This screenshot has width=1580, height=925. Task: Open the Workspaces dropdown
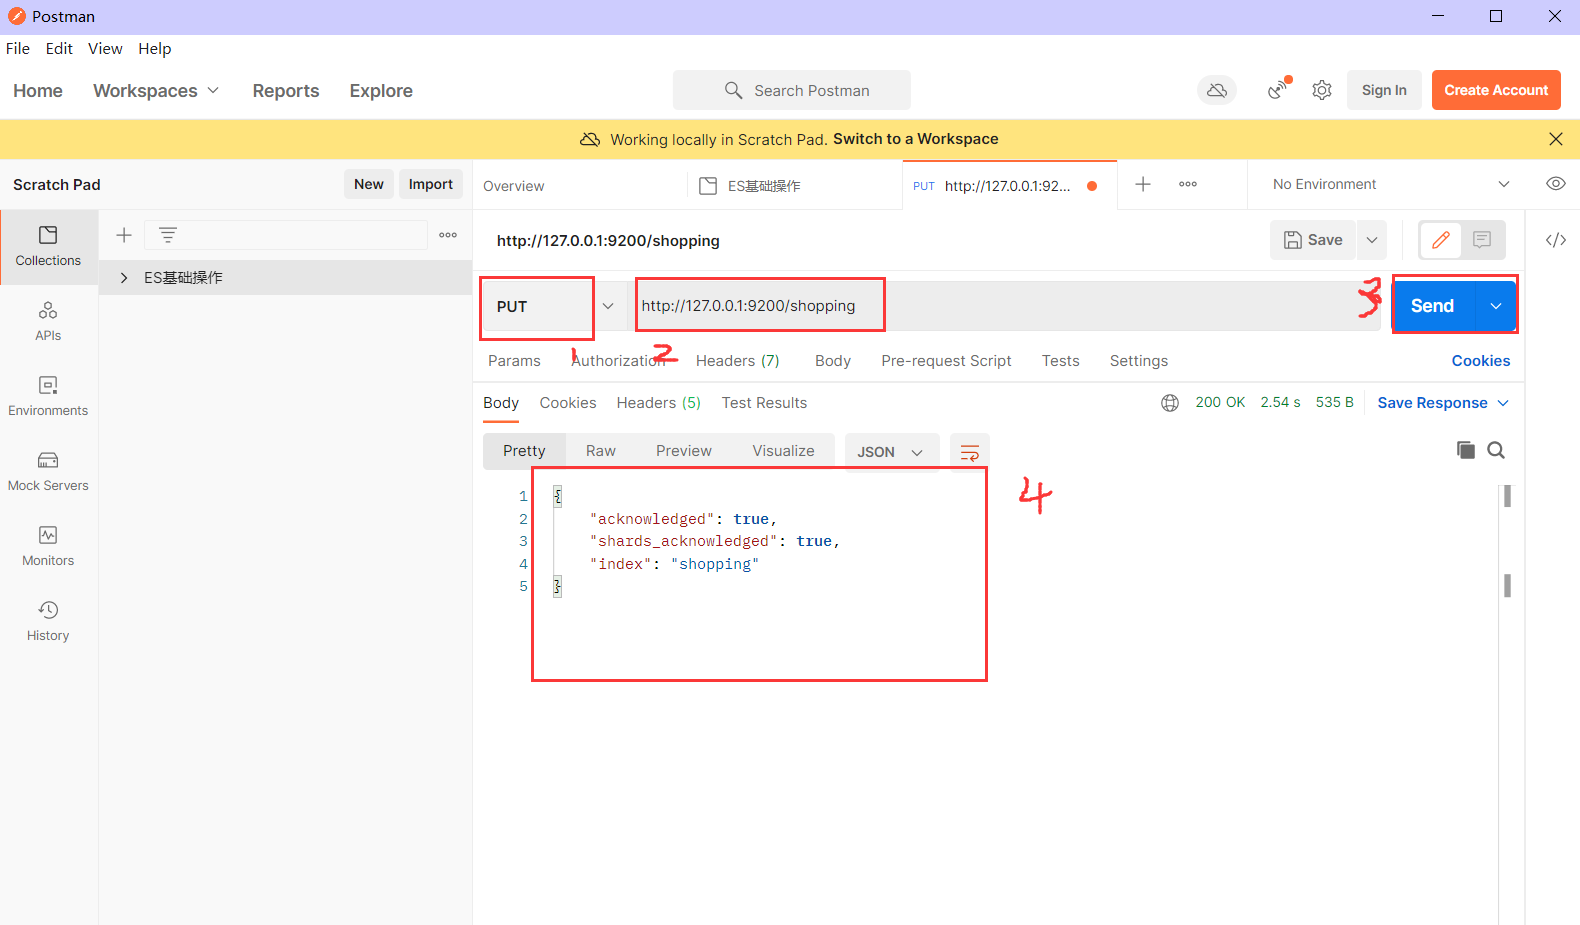pos(156,91)
